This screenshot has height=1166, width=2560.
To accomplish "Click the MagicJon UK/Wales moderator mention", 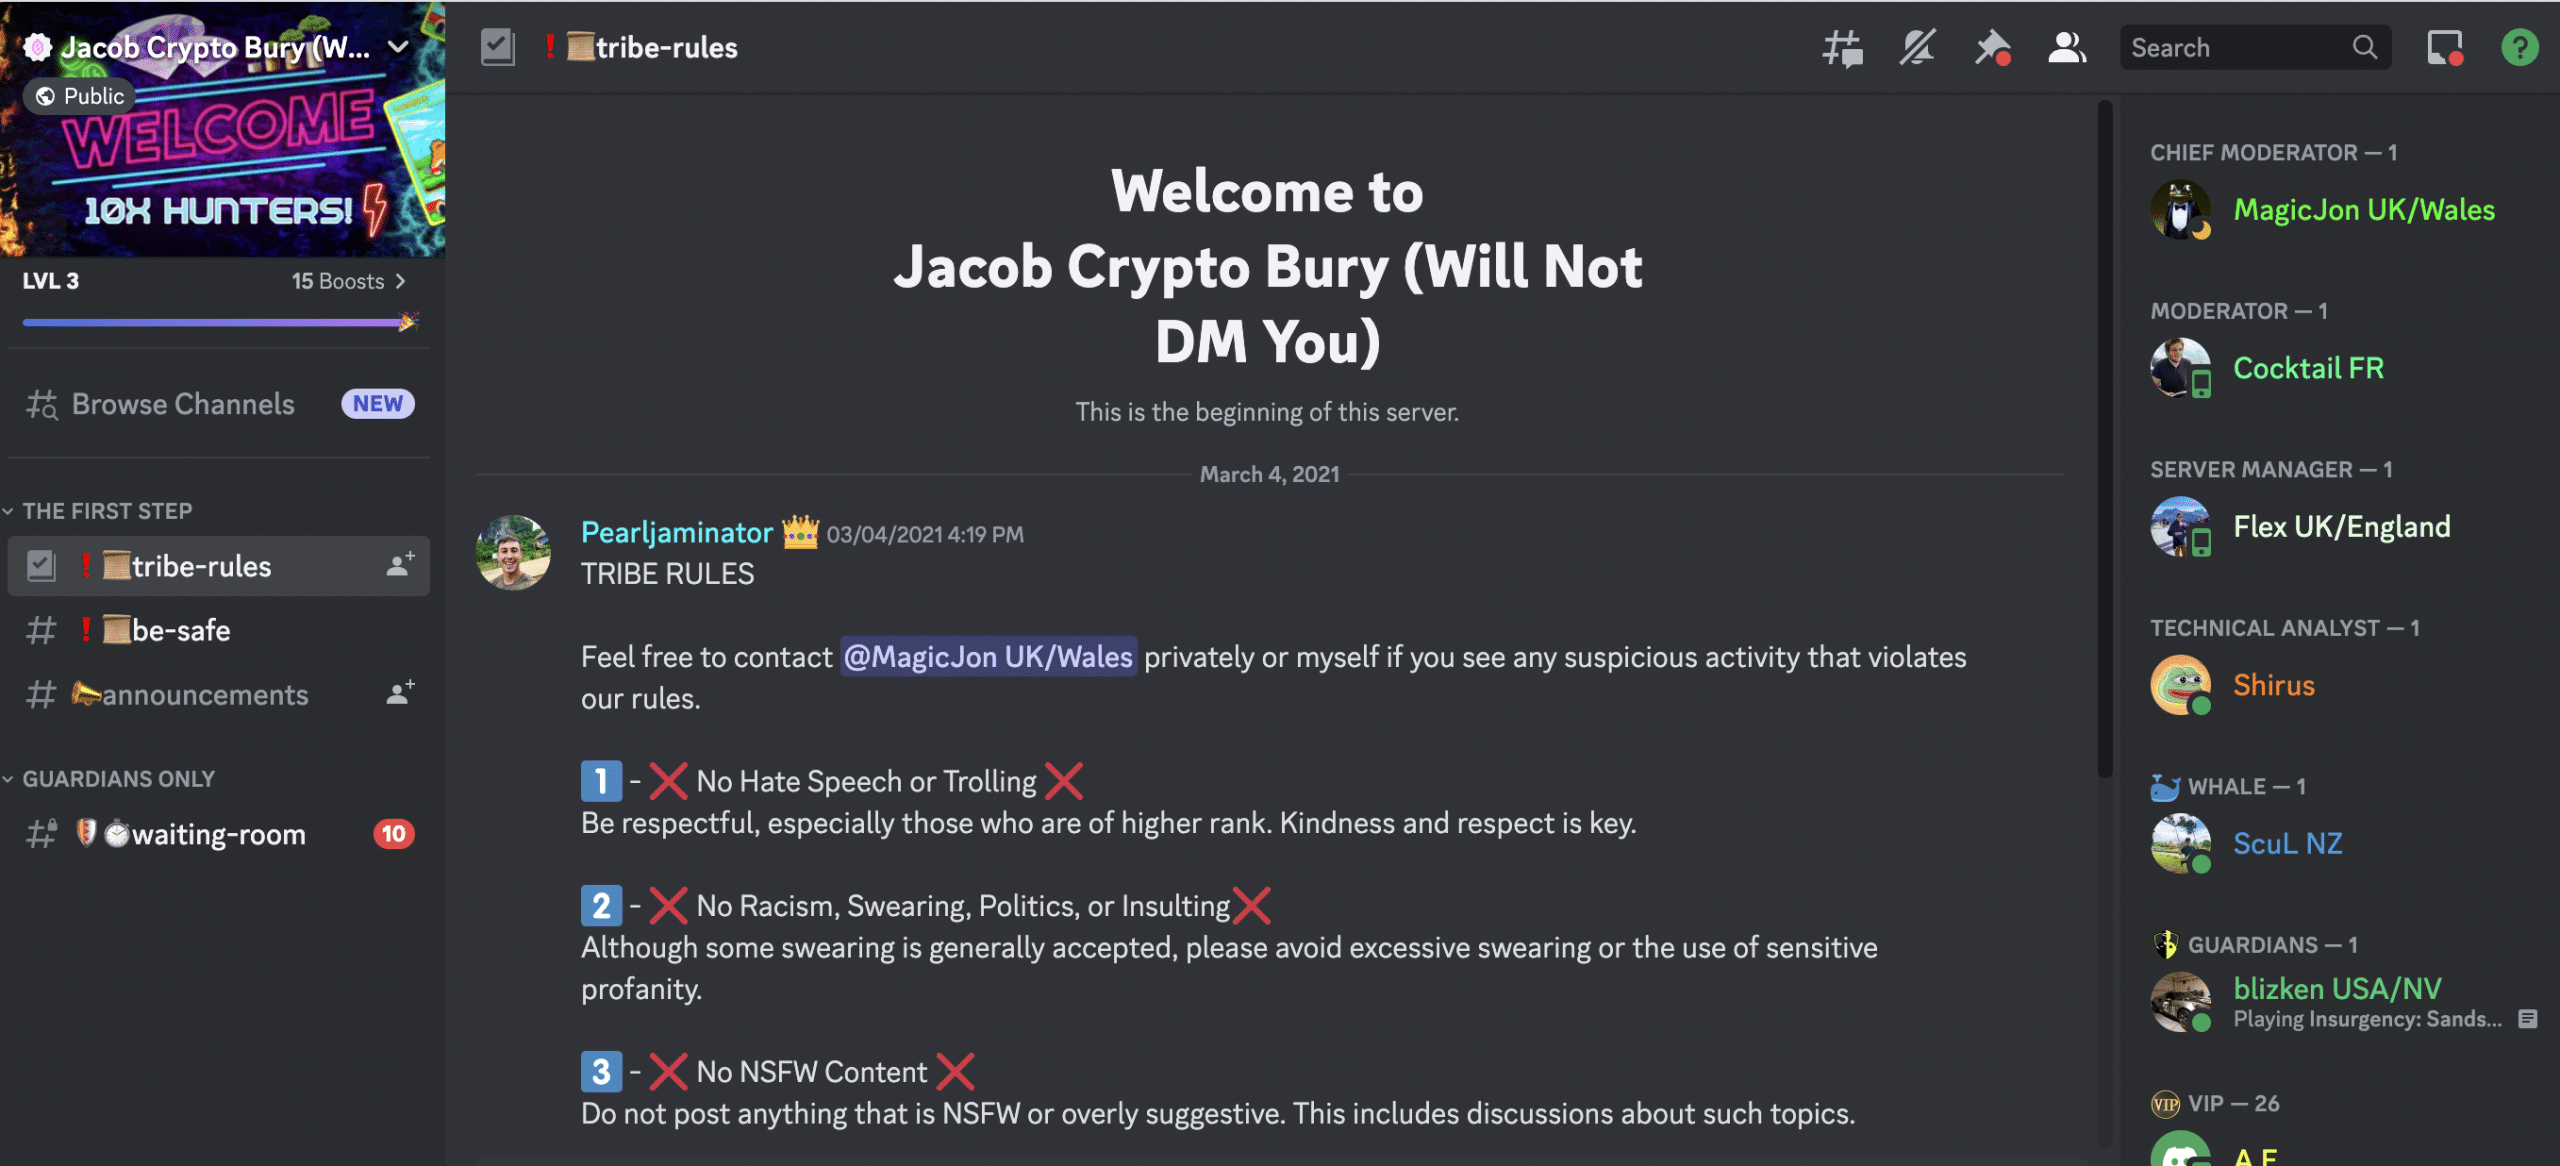I will click(x=988, y=655).
